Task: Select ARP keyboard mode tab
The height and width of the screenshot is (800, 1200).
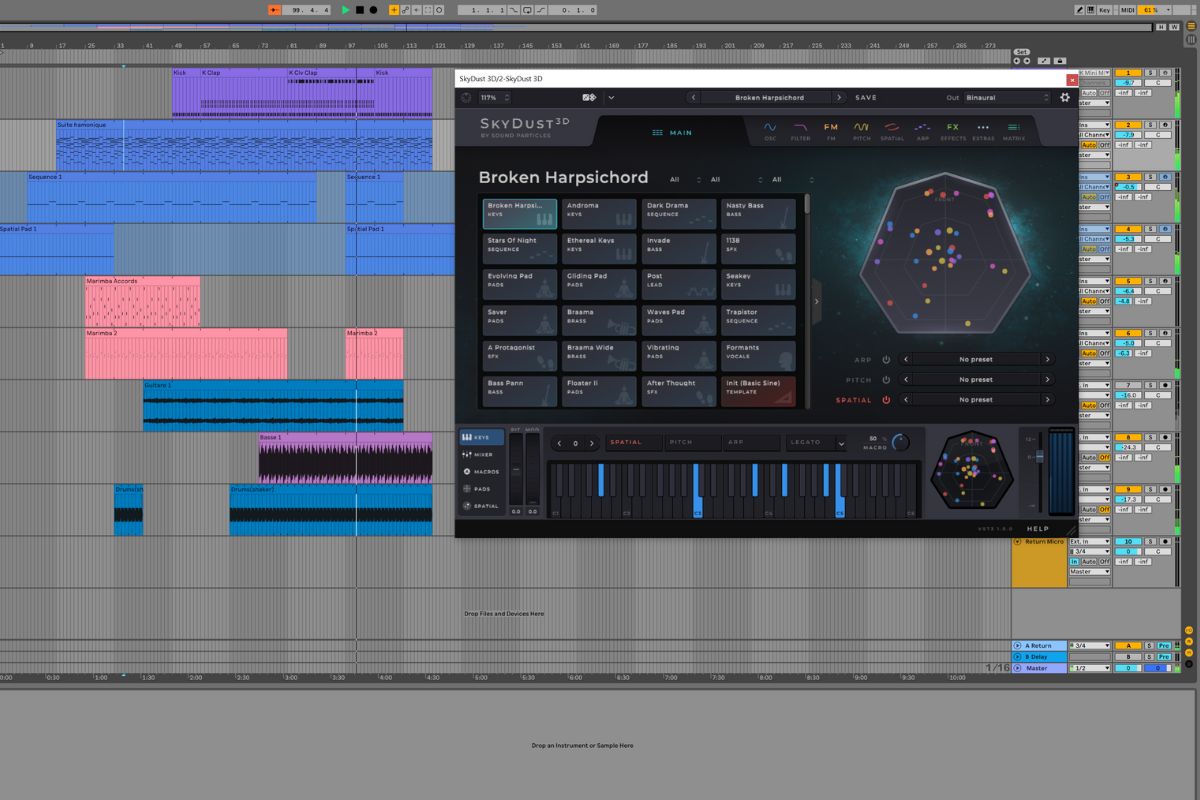Action: point(751,442)
